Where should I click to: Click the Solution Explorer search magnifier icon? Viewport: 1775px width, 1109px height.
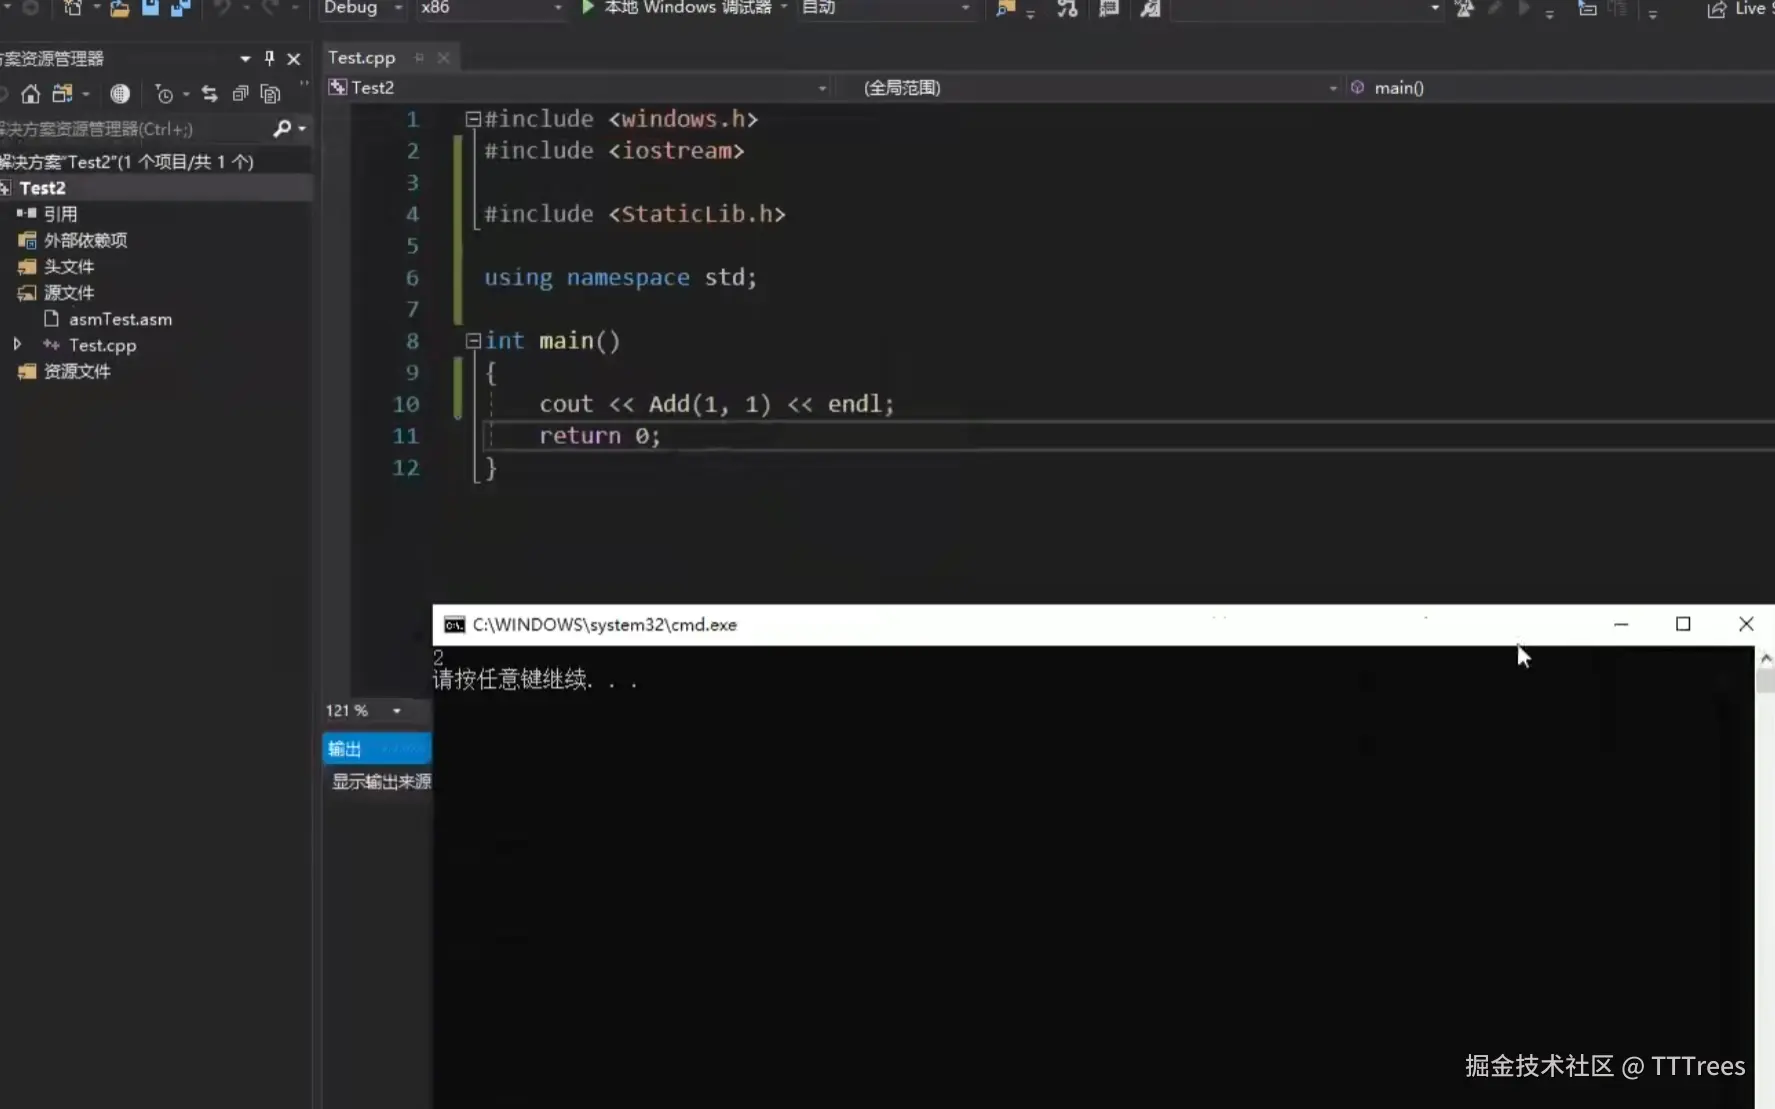(282, 128)
